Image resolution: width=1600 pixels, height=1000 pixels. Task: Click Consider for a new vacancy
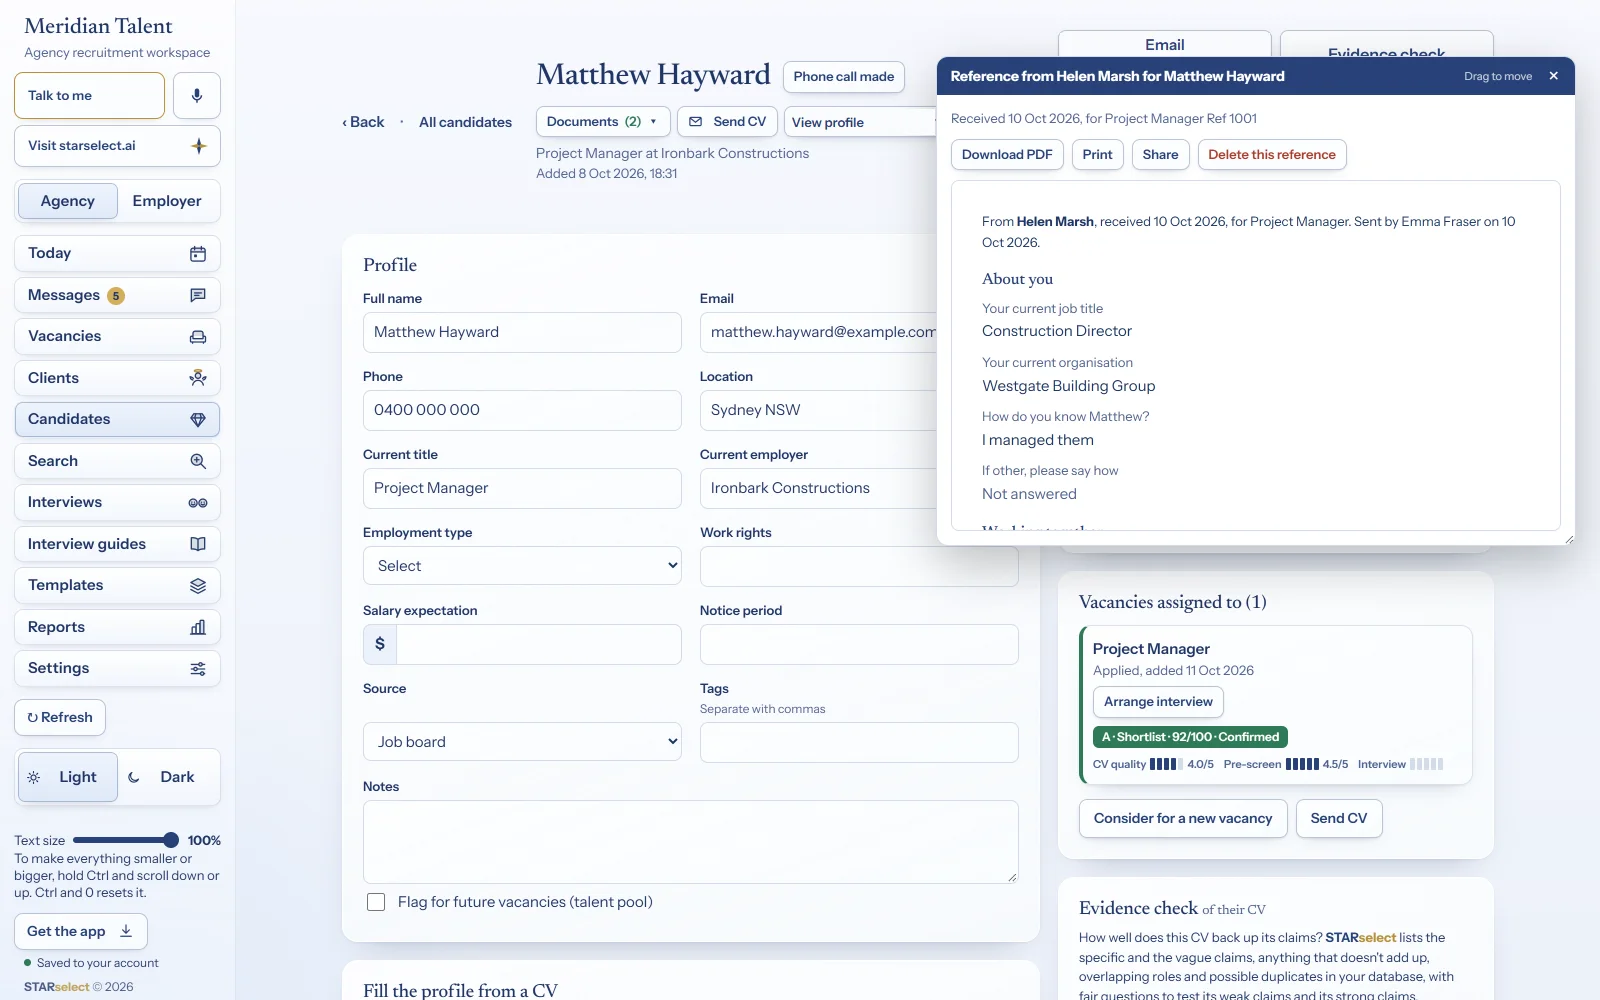point(1183,819)
